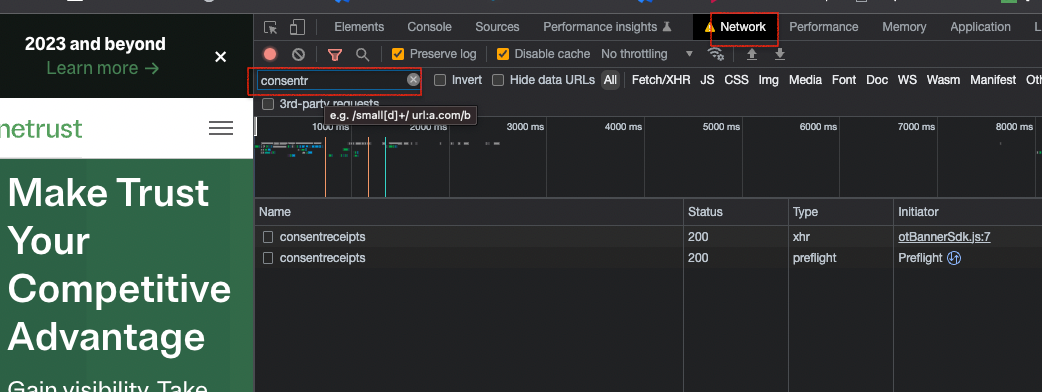Open the otBannerSdk.js:7 initiator link

[944, 237]
